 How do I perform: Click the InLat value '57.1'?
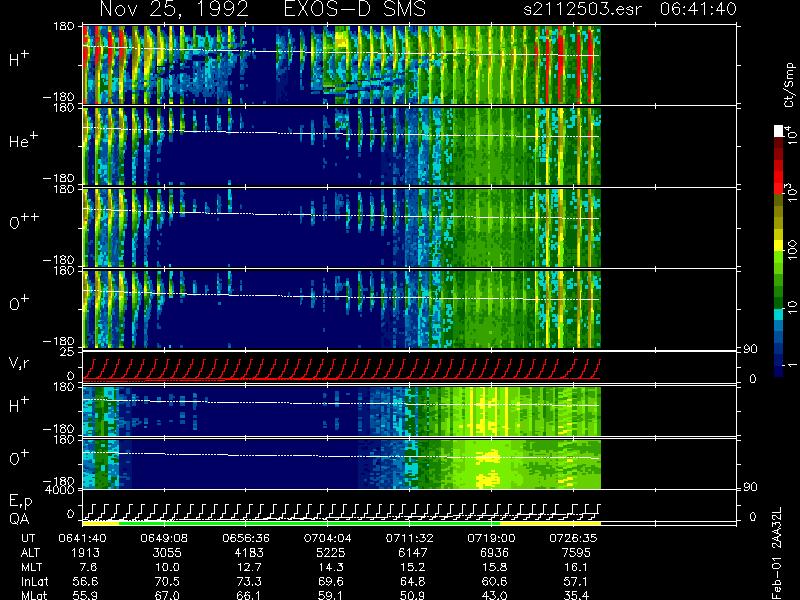click(576, 582)
